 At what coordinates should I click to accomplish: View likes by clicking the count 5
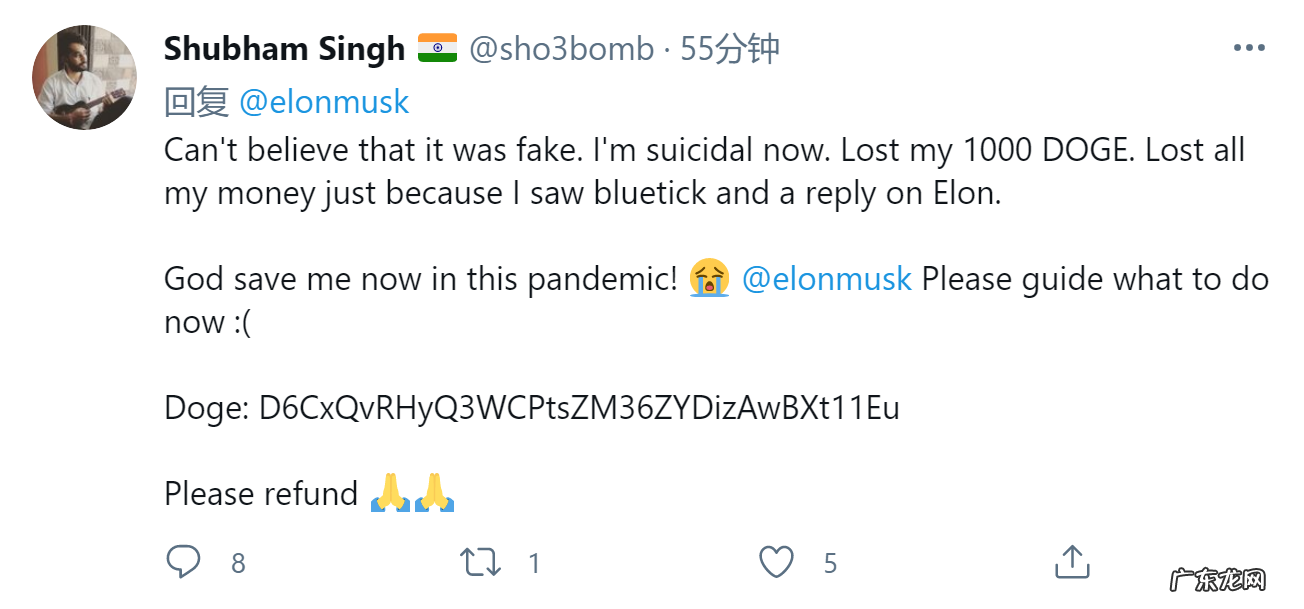[831, 564]
